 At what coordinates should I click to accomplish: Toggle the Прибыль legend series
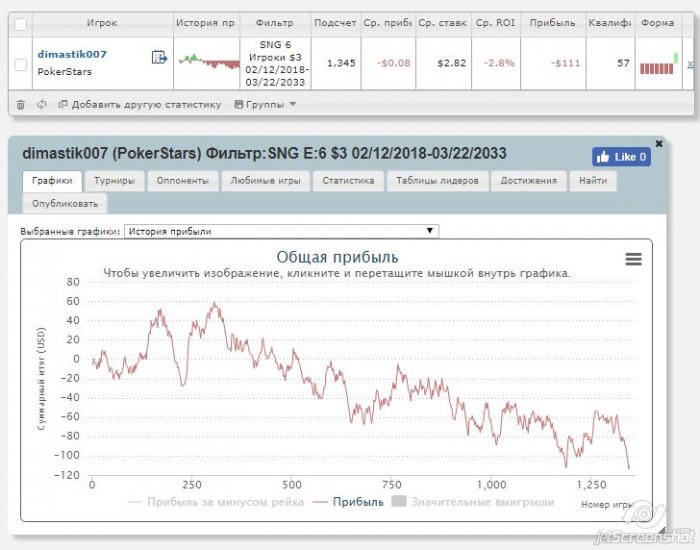pyautogui.click(x=348, y=502)
